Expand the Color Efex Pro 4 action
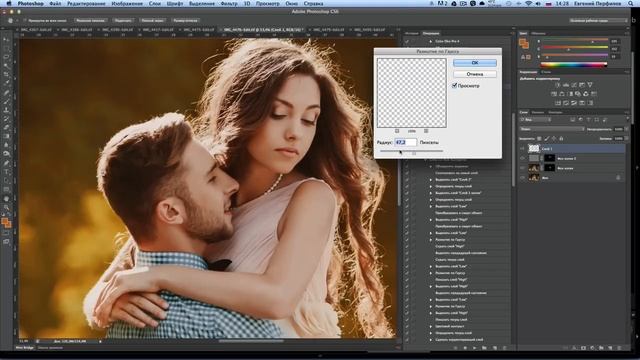Screen dimensions: 640x360 click(x=431, y=41)
